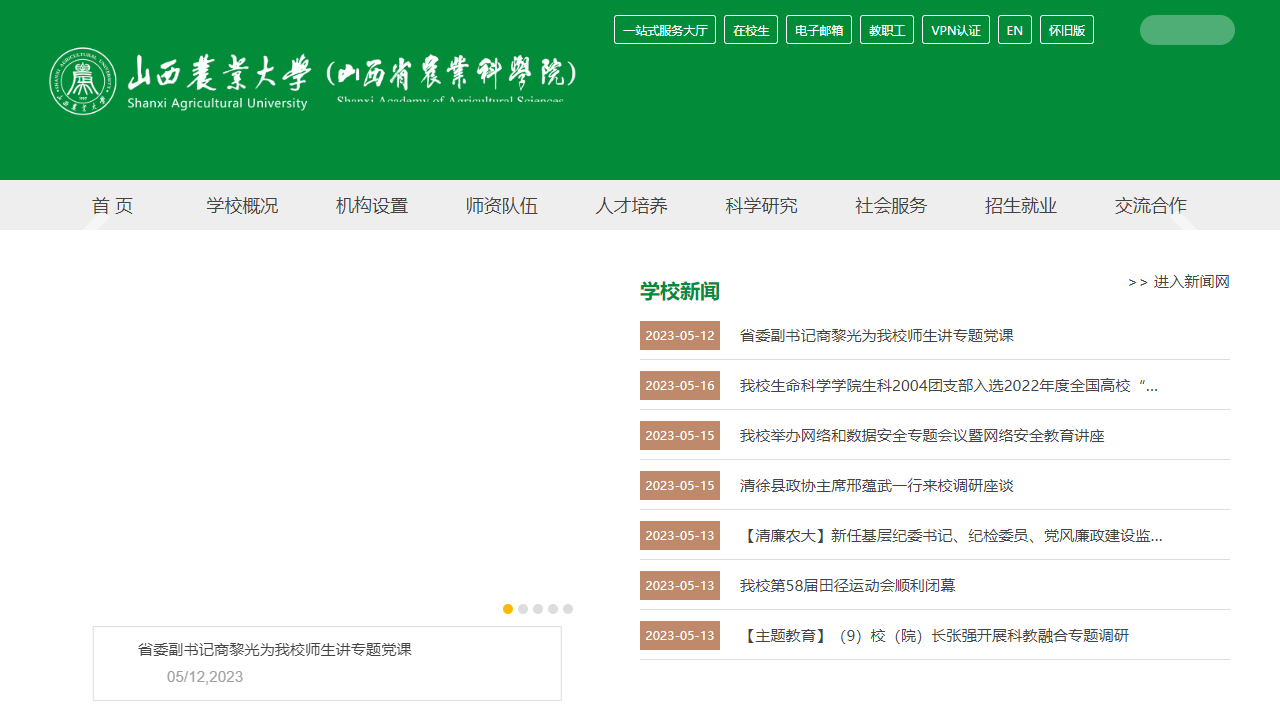Image resolution: width=1280 pixels, height=720 pixels.
Task: Expand the 招生就业 menu item
Action: pos(1020,206)
